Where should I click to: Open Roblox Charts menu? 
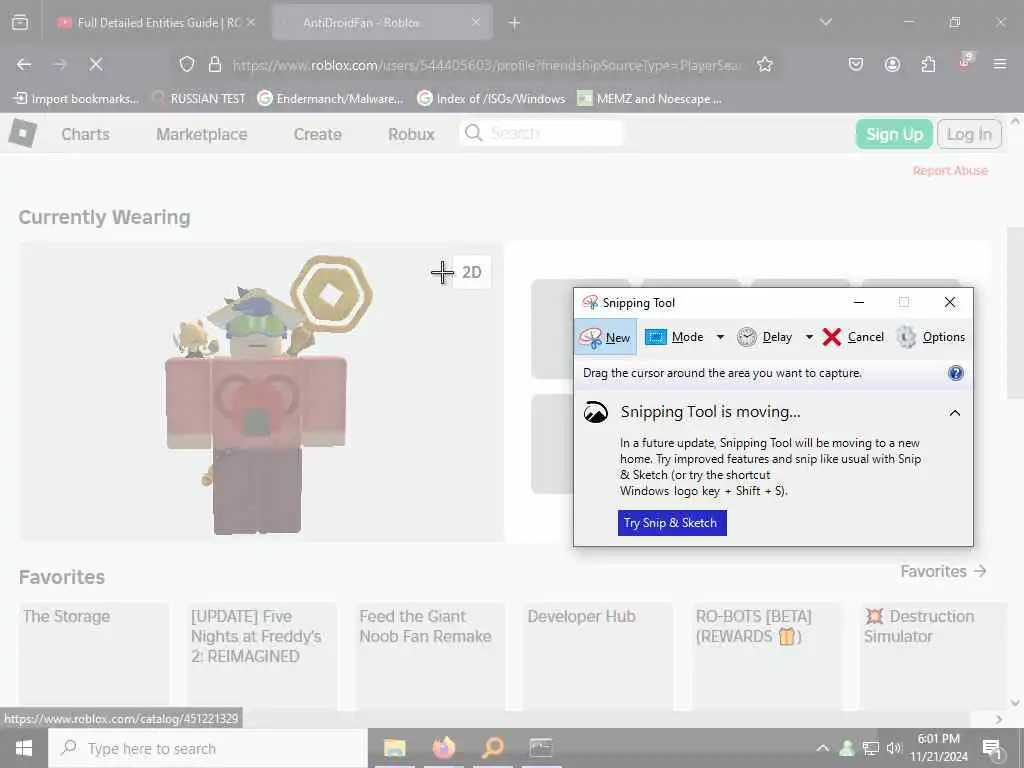pos(86,134)
